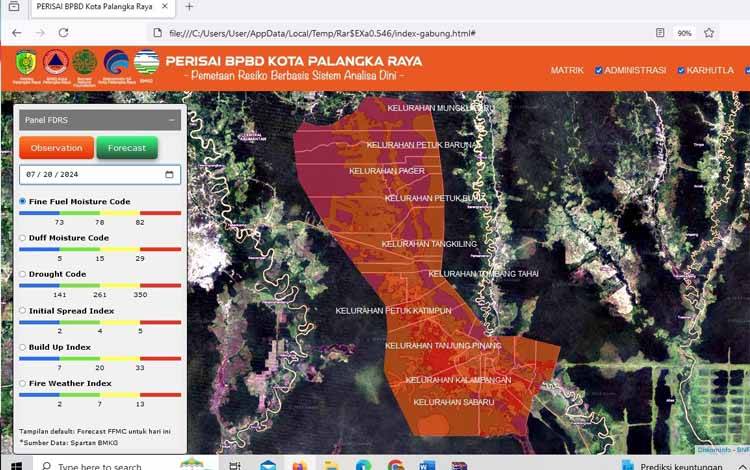Close the PERISAI BPBD Kota Palangka Raya tab
The image size is (750, 470).
165,7
